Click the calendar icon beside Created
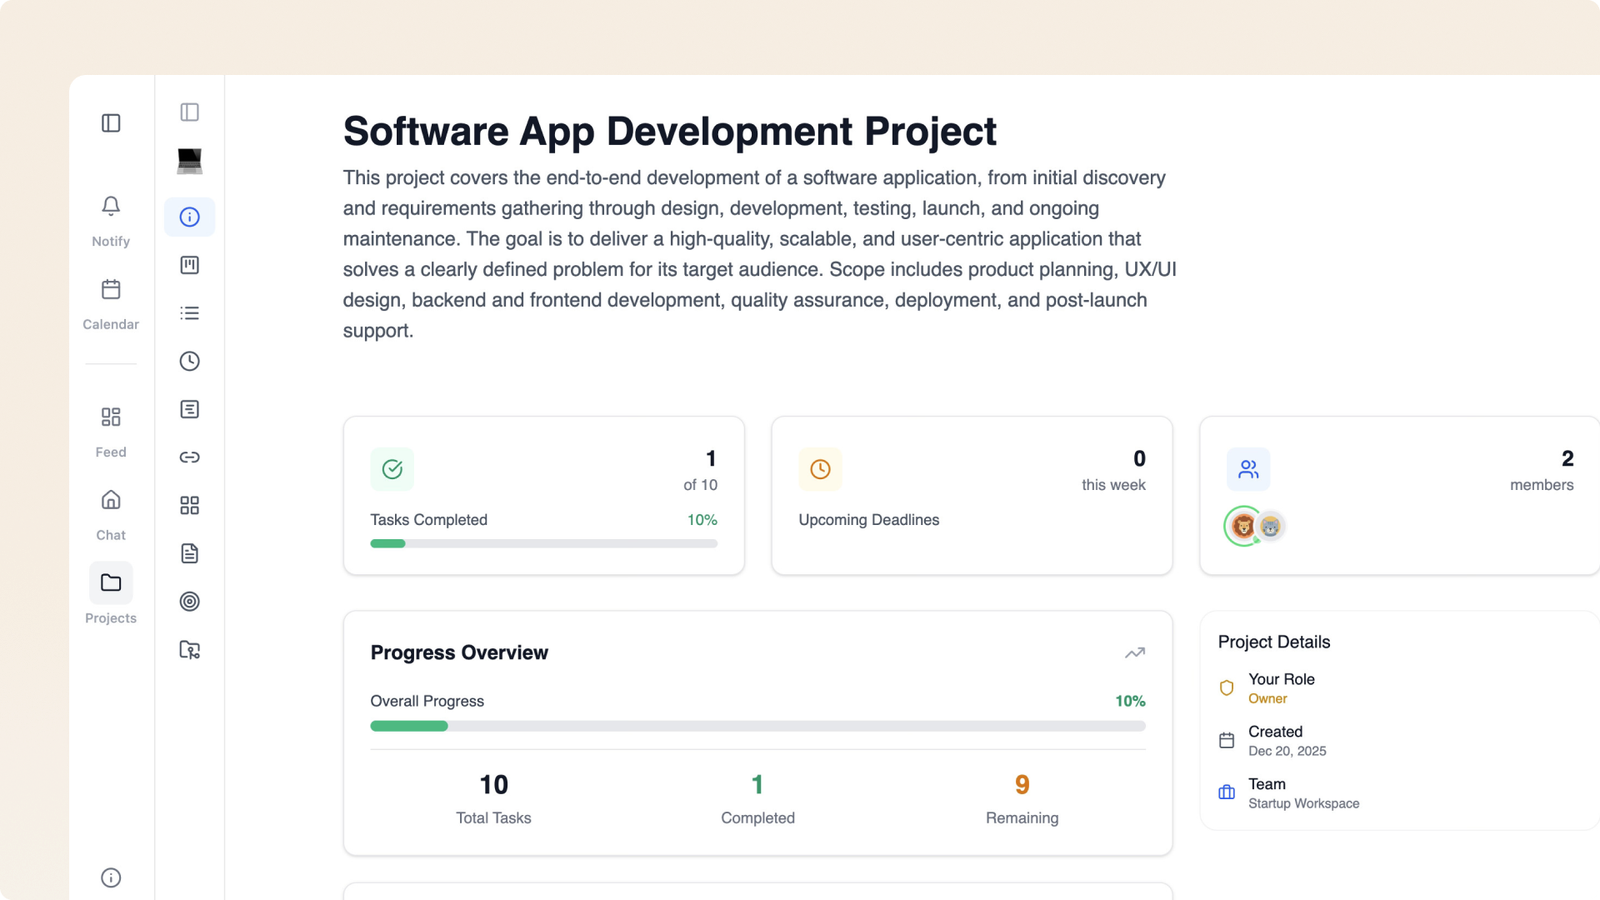This screenshot has width=1600, height=900. (1227, 741)
